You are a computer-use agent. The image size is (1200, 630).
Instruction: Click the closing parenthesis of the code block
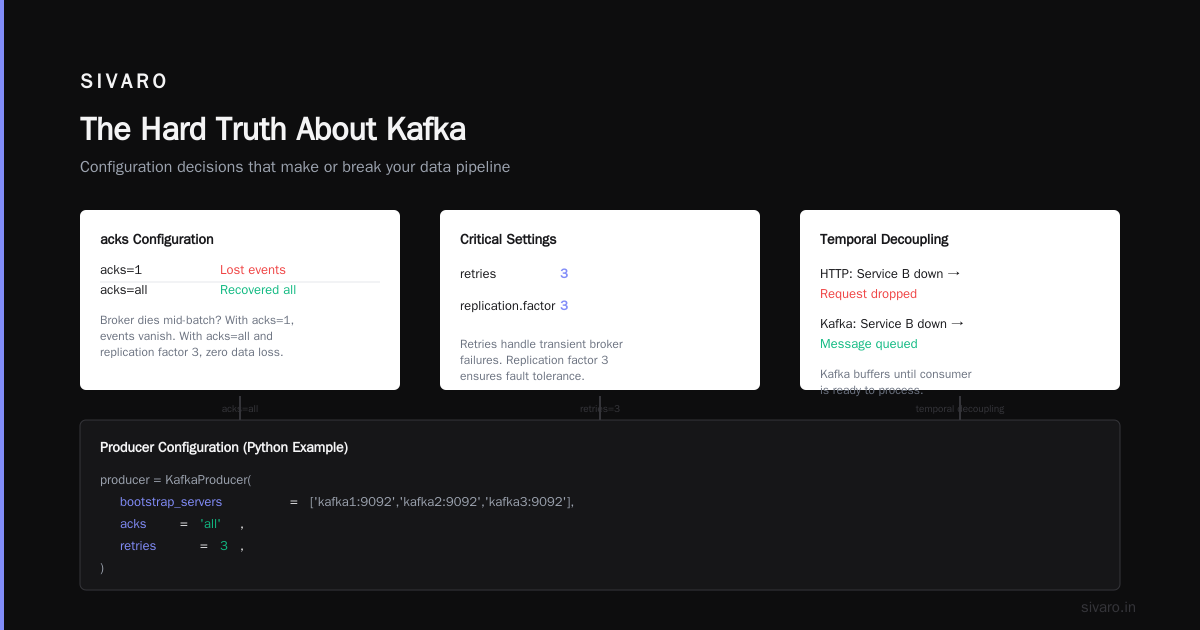coord(102,568)
